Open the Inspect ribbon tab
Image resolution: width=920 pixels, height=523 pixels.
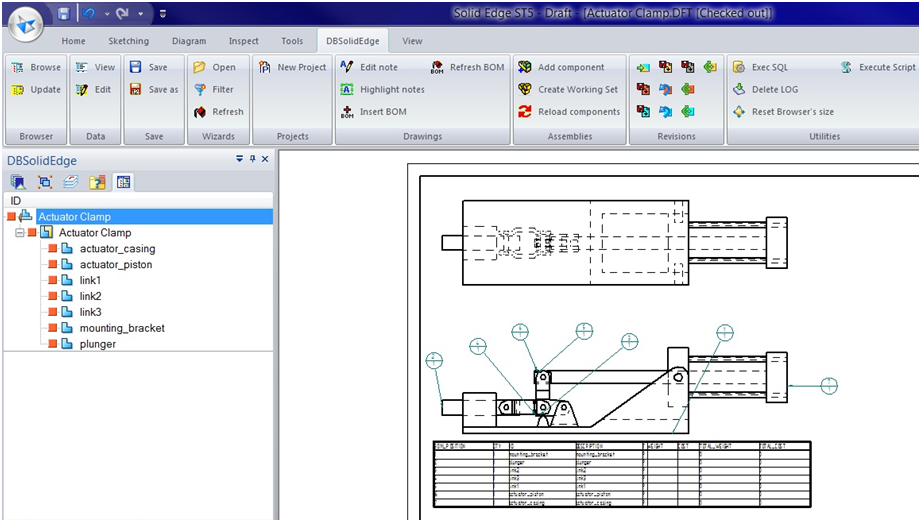click(243, 41)
